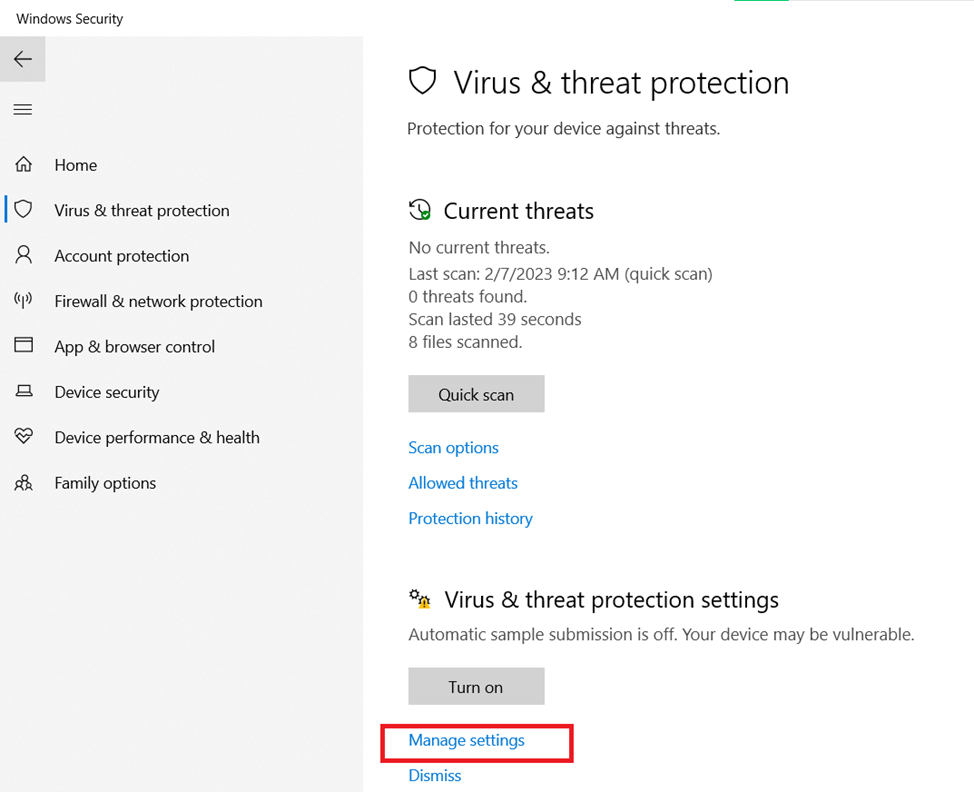This screenshot has width=974, height=792.
Task: Click the Family options people icon
Action: (x=23, y=483)
